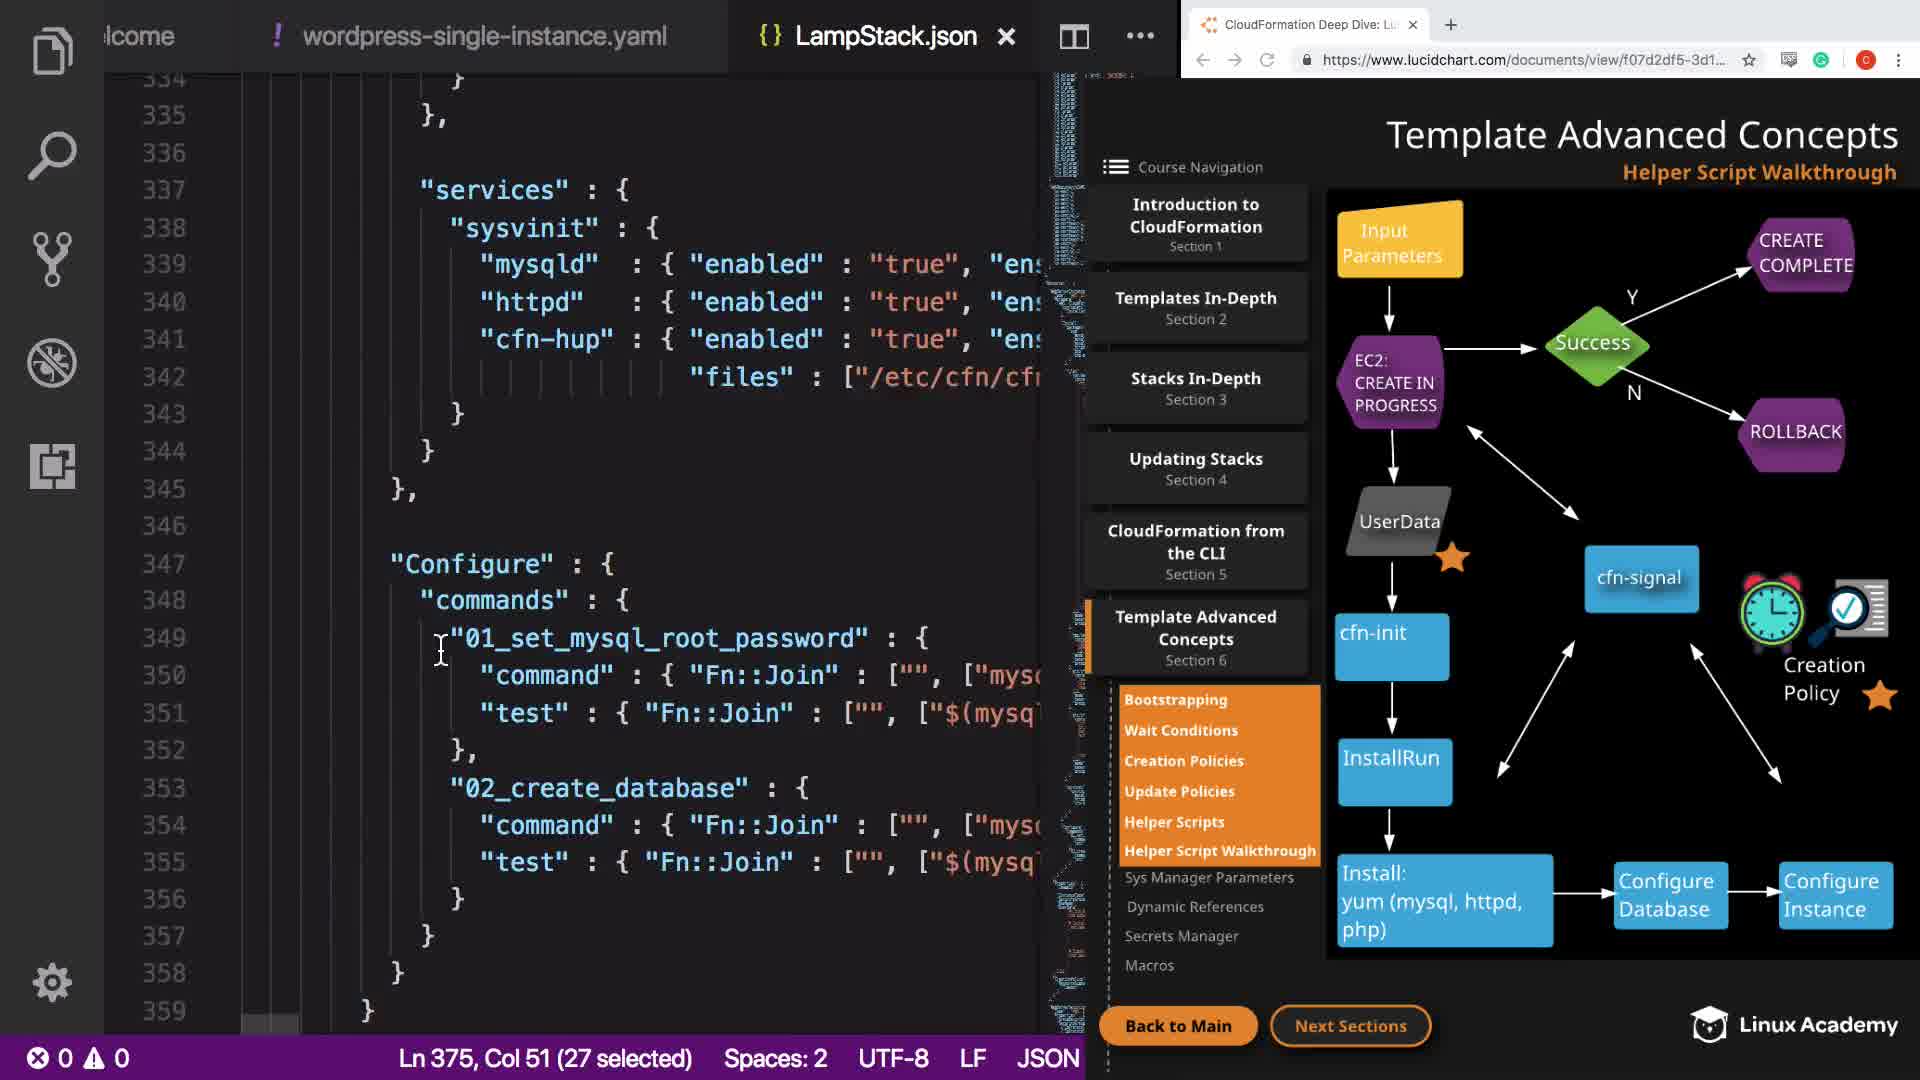Viewport: 1920px width, 1080px height.
Task: Click the split editor icon
Action: point(1074,37)
